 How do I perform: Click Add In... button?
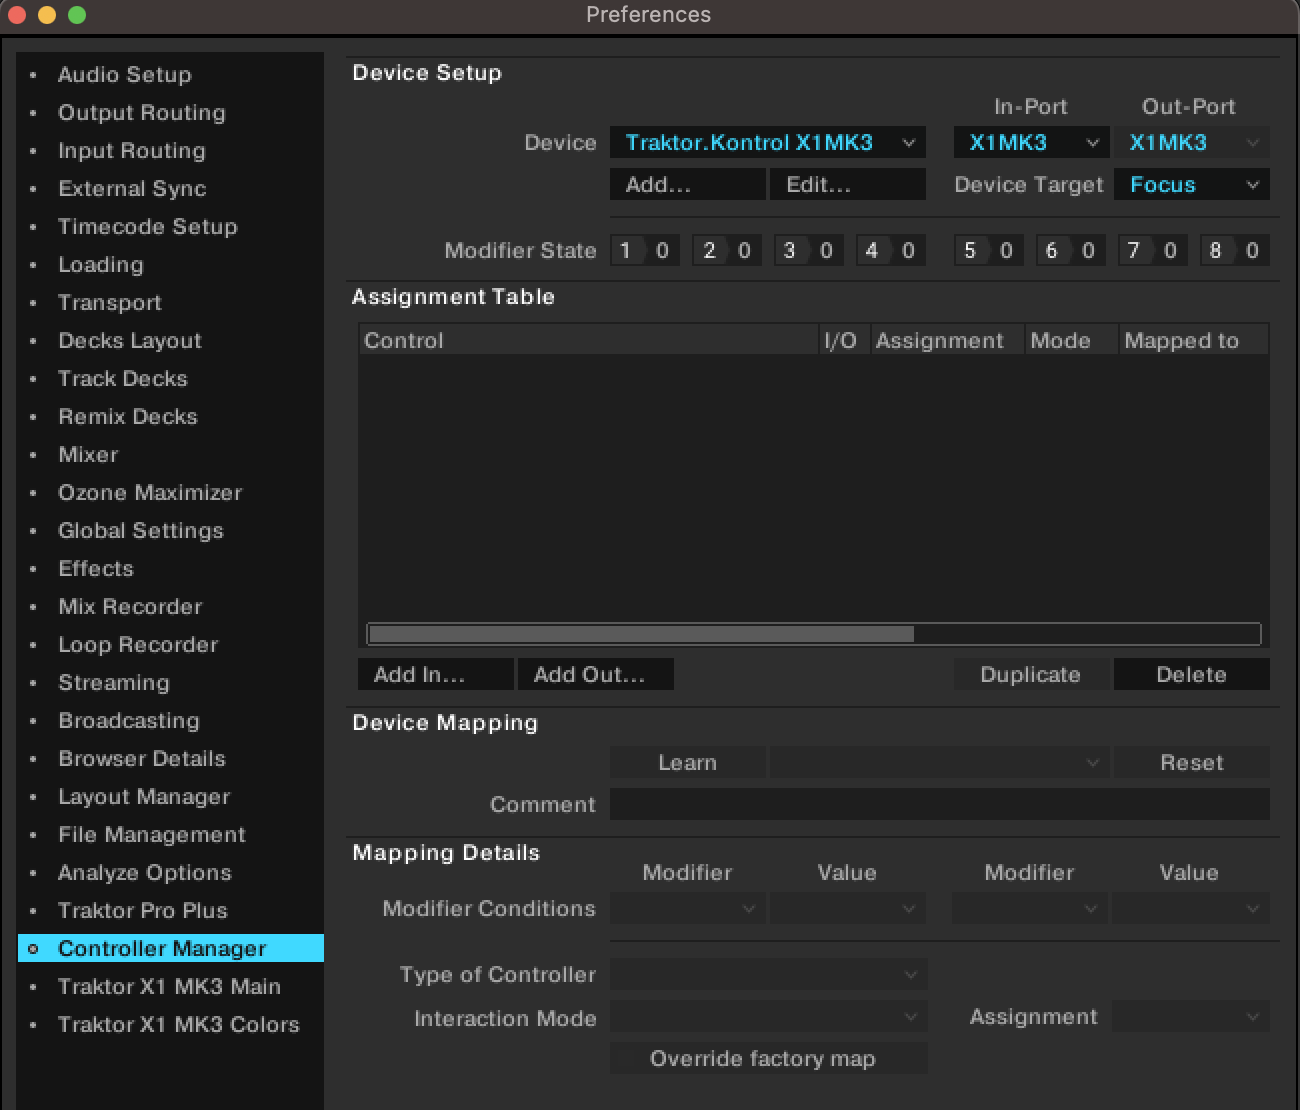click(435, 674)
